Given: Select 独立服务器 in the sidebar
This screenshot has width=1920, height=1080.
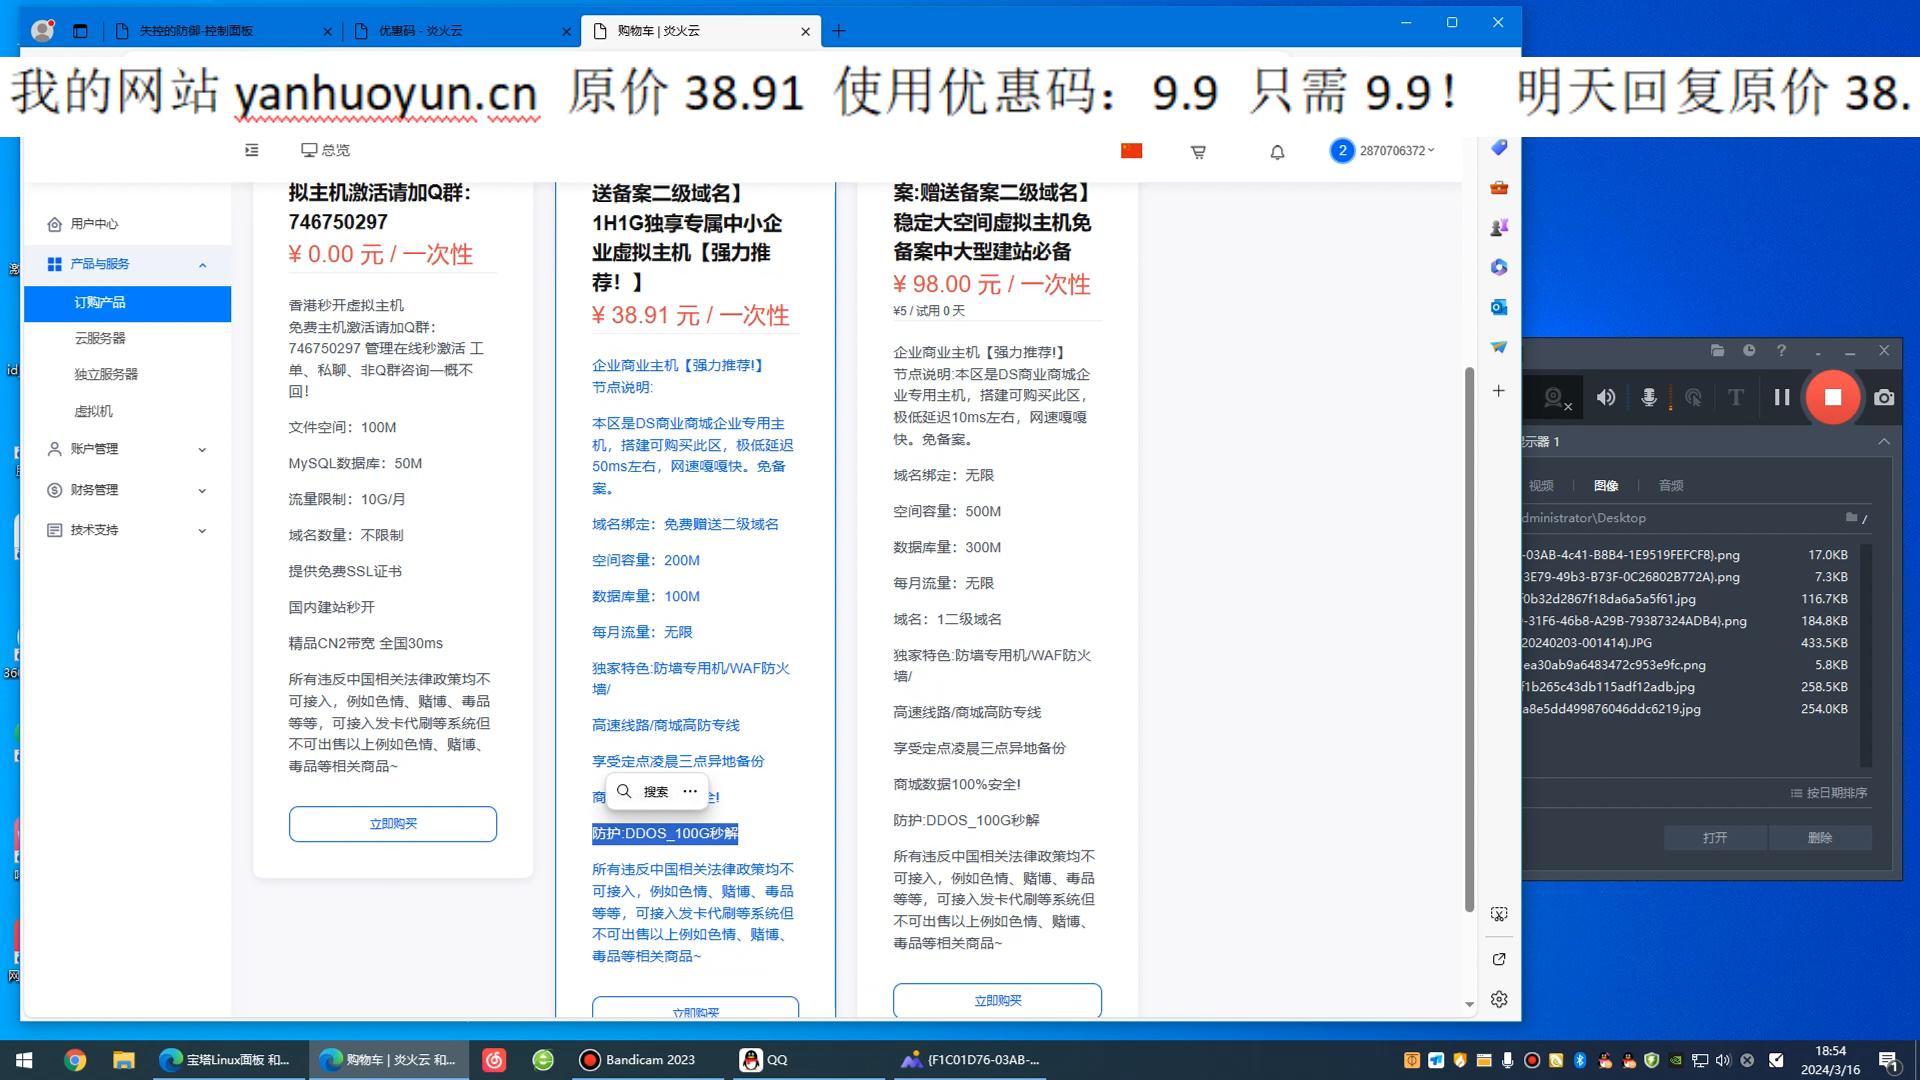Looking at the screenshot, I should click(106, 374).
